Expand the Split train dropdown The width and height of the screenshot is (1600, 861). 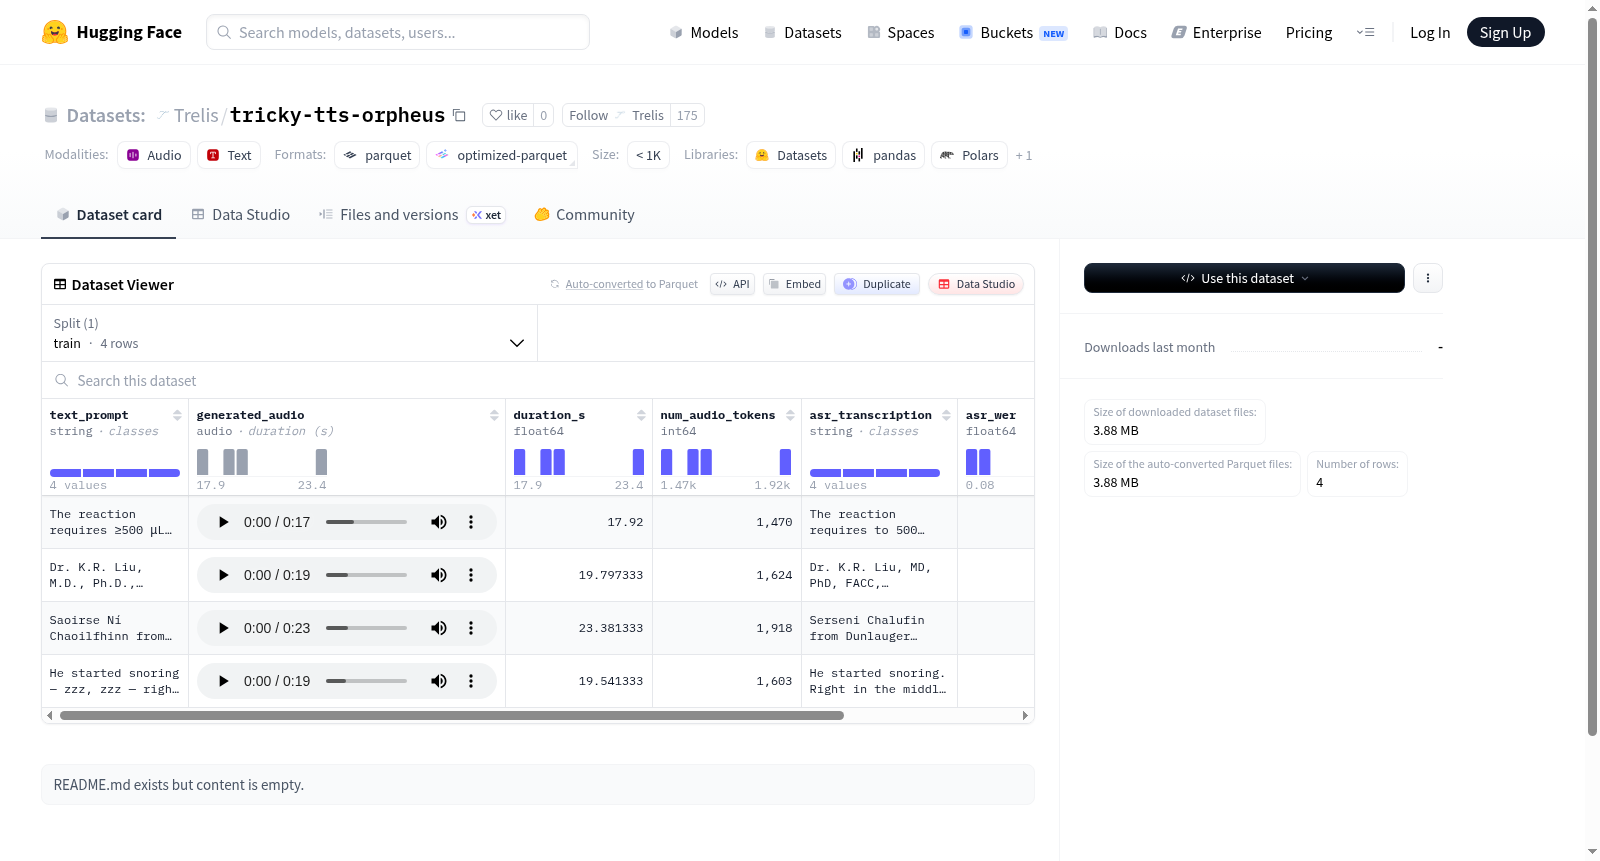290,333
